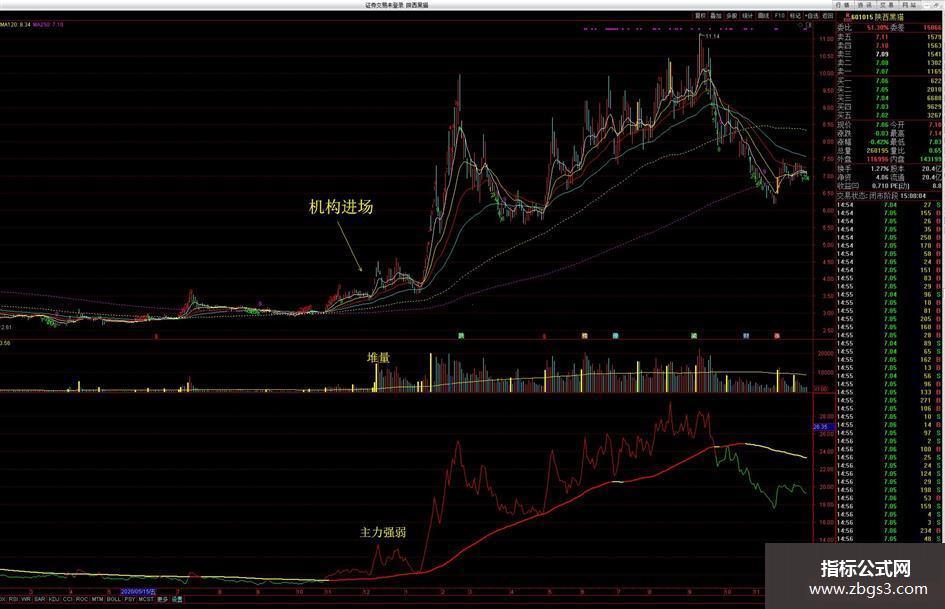Viewport: 945px width, 609px height.
Task: Open the KDJ indicator tab
Action: click(x=54, y=599)
